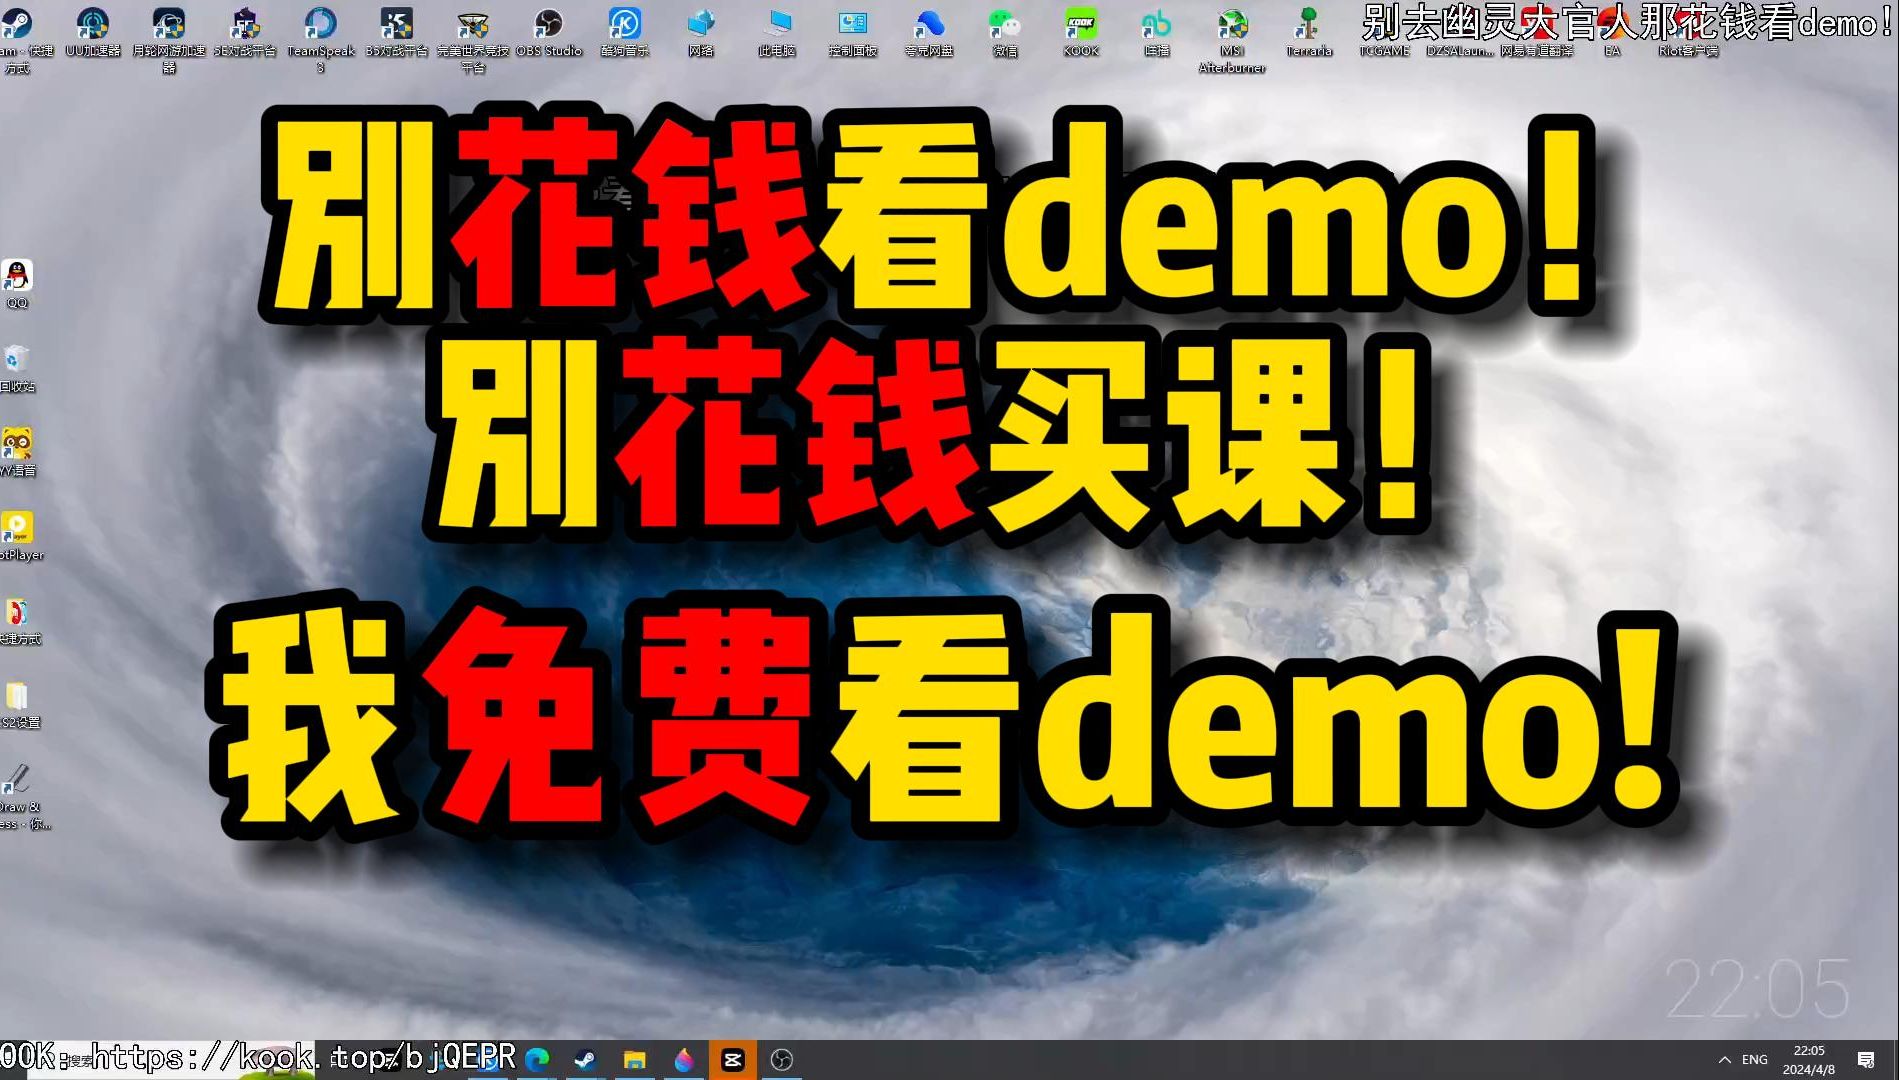Open the DZSALauncher desktop icon
The width and height of the screenshot is (1899, 1080).
(1461, 31)
